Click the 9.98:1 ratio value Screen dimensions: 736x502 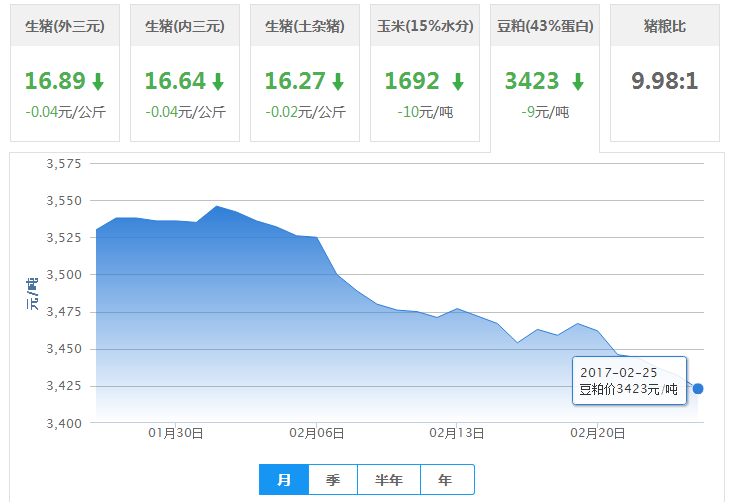665,81
